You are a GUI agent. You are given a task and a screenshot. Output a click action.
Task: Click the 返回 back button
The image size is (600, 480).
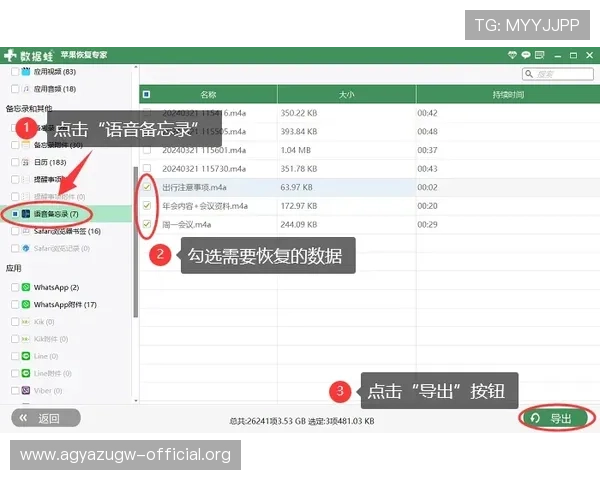[x=46, y=418]
